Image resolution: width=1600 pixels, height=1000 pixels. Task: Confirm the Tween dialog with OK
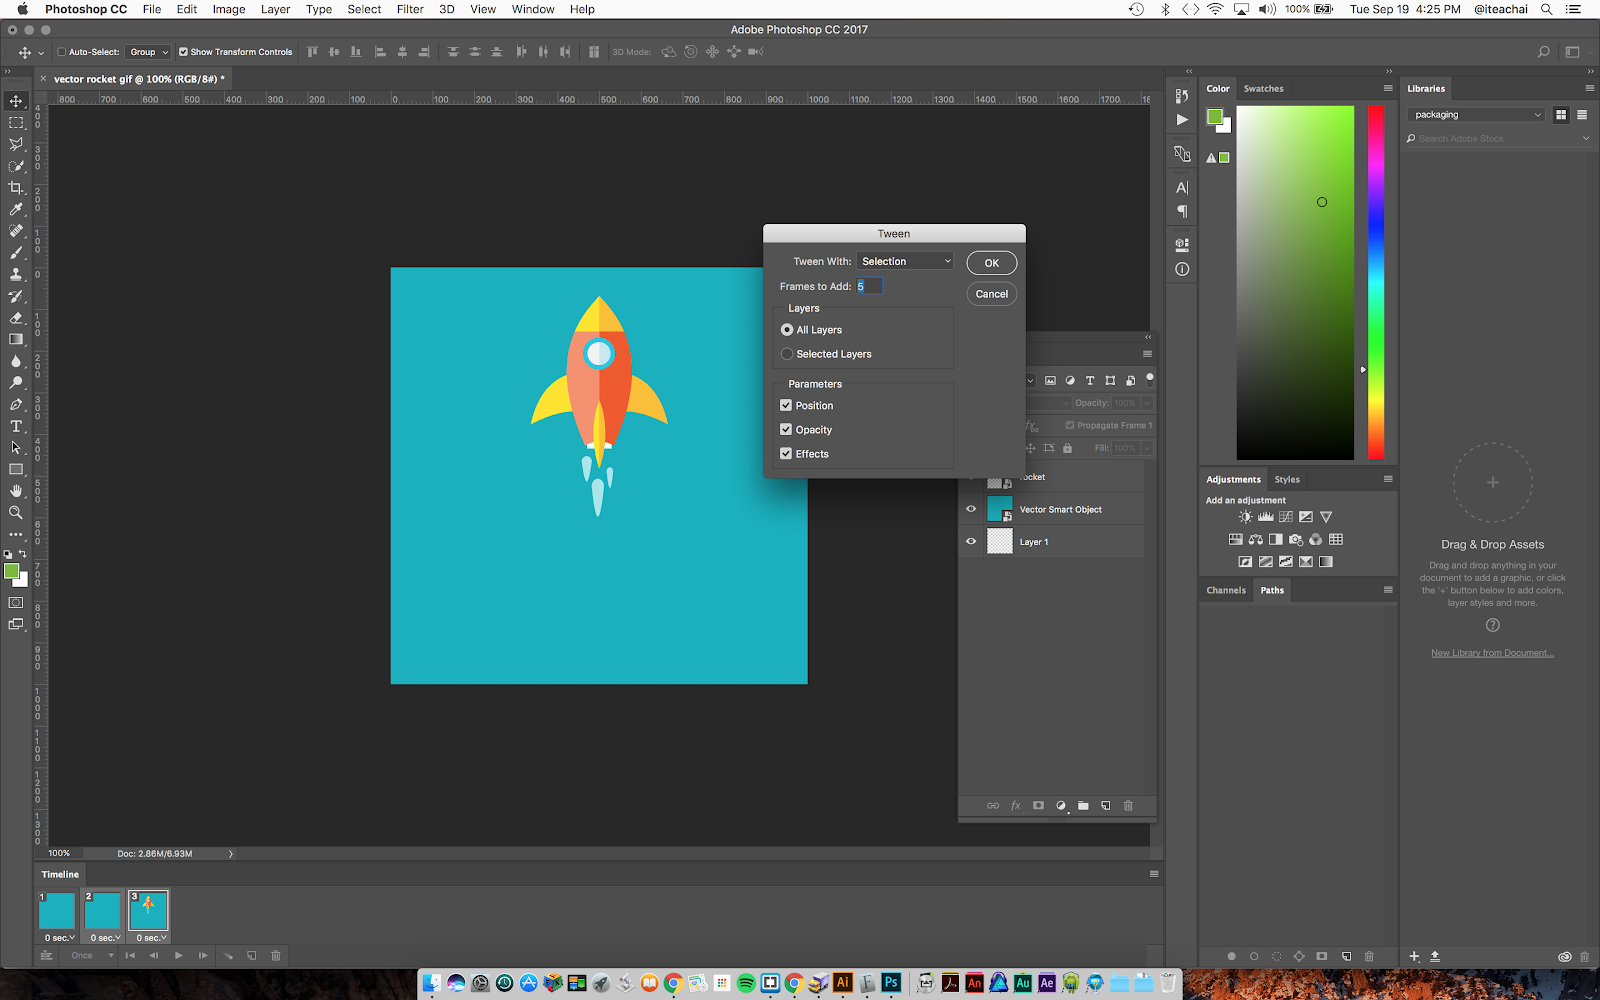coord(991,263)
